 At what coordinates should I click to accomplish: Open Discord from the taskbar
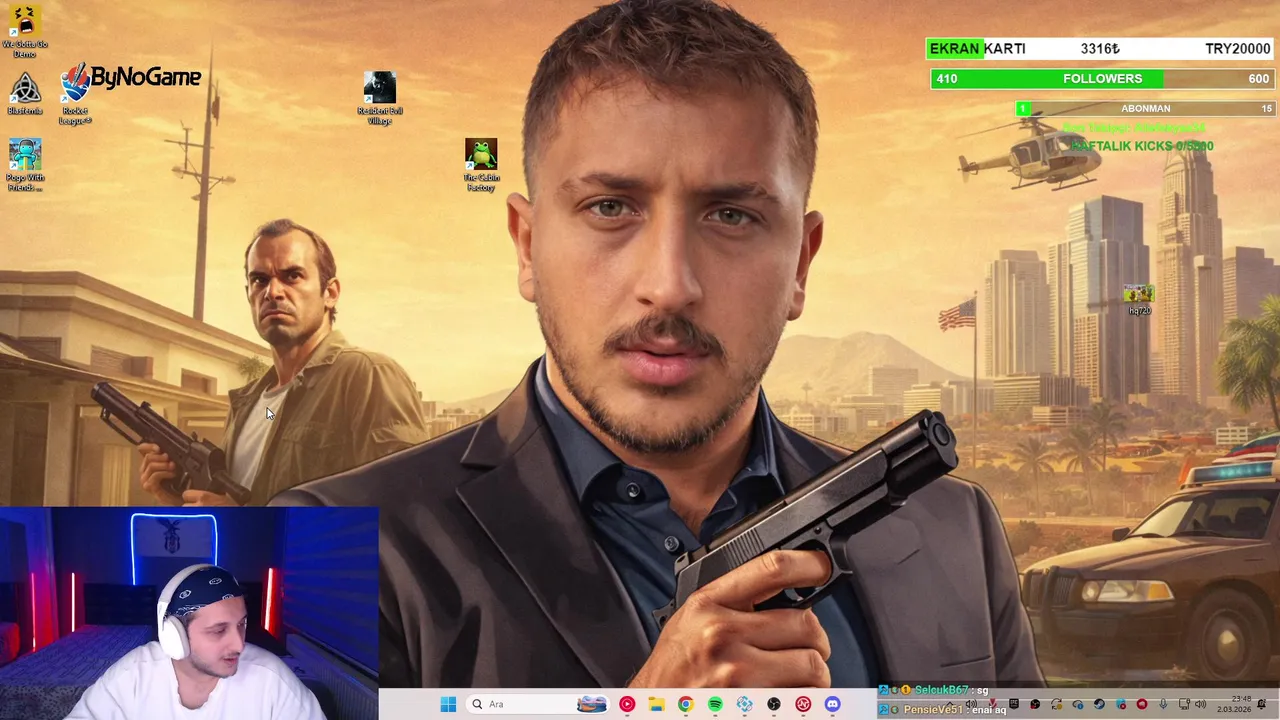(x=832, y=704)
